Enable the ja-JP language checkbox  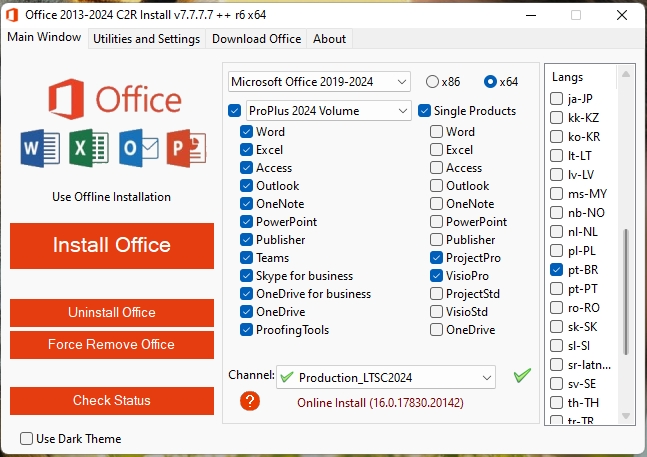pos(557,99)
